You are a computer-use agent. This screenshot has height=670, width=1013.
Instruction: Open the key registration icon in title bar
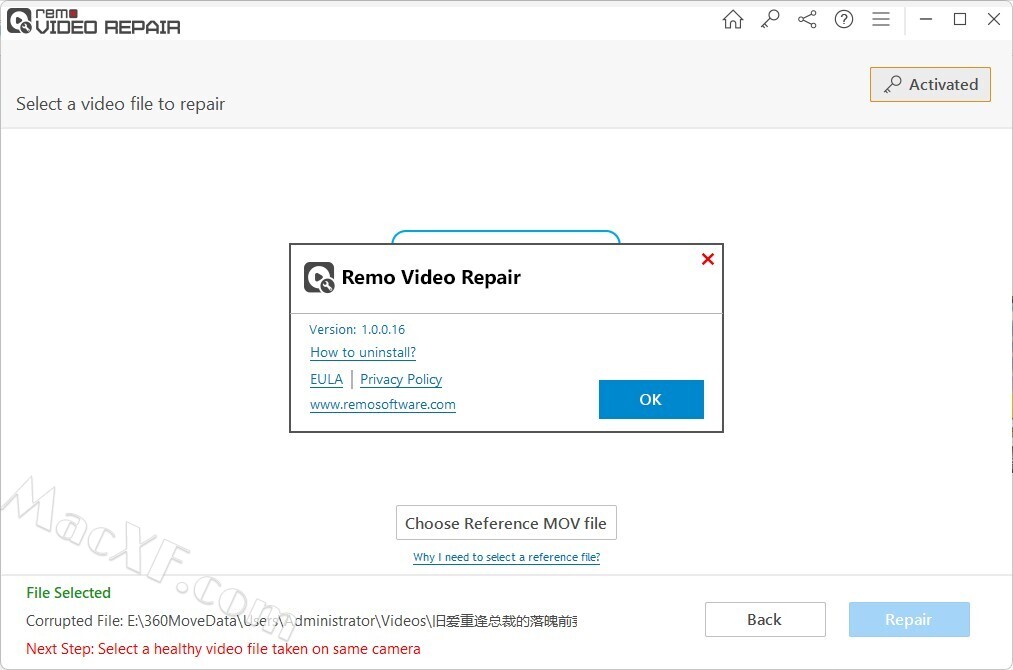pyautogui.click(x=770, y=20)
